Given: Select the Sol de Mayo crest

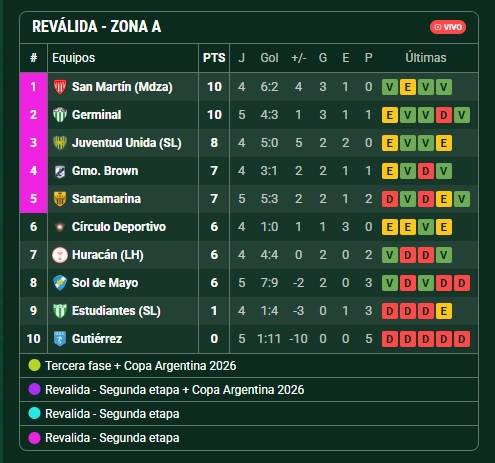Looking at the screenshot, I should pos(60,283).
